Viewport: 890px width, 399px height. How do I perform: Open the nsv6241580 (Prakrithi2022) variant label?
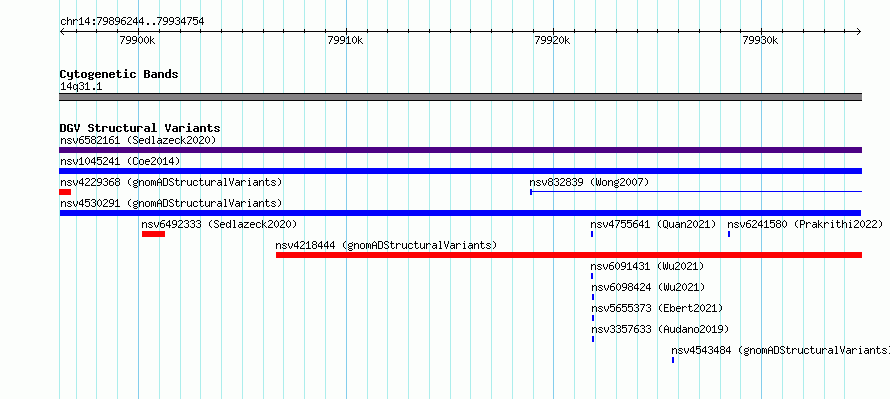click(805, 224)
